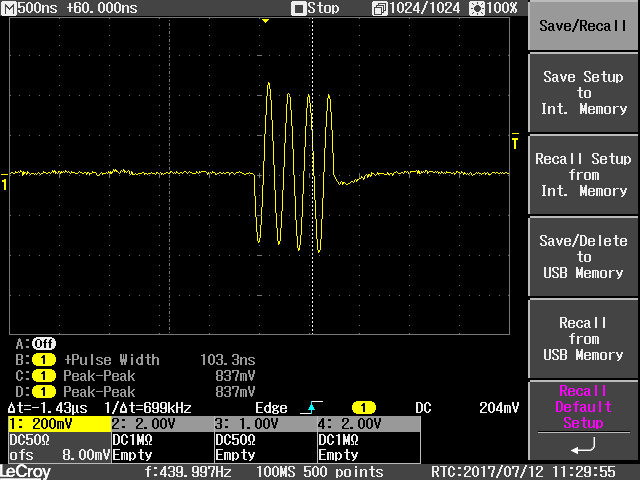Click the measurement A Off badge
Image resolution: width=640 pixels, height=480 pixels.
pos(44,344)
